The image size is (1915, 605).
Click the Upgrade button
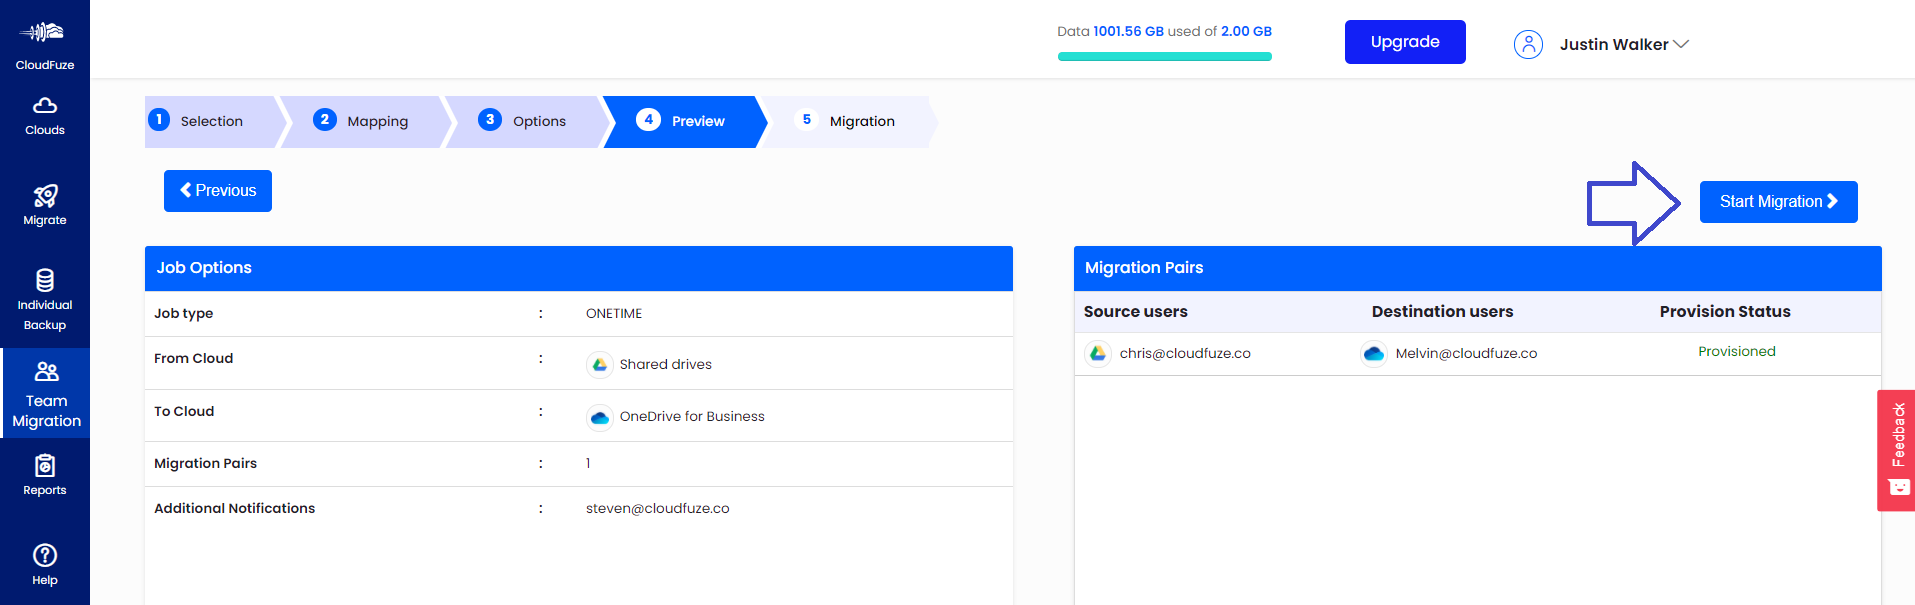click(1405, 42)
